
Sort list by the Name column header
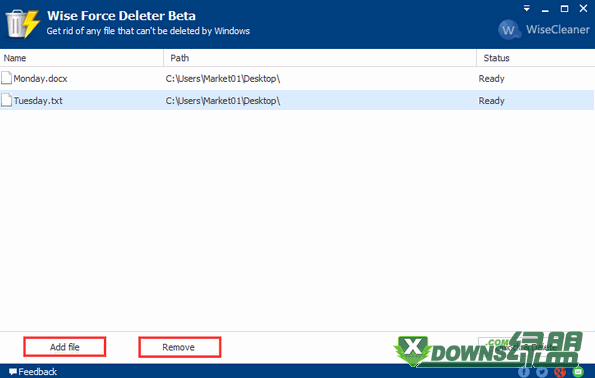pos(82,58)
